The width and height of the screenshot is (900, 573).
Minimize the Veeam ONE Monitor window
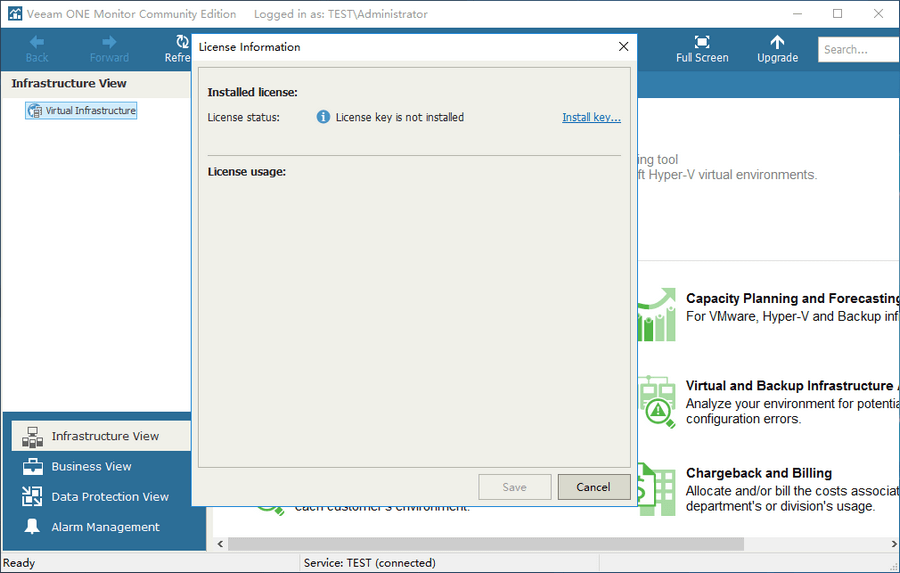[x=797, y=14]
